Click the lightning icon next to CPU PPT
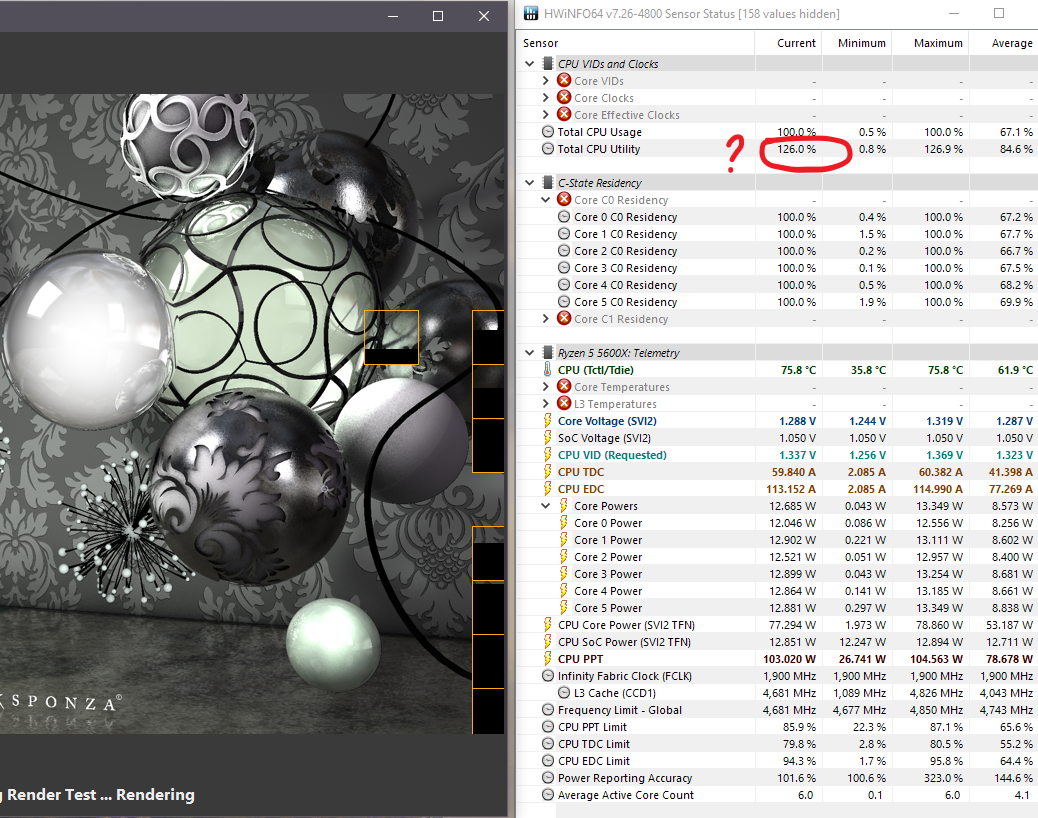 (547, 659)
